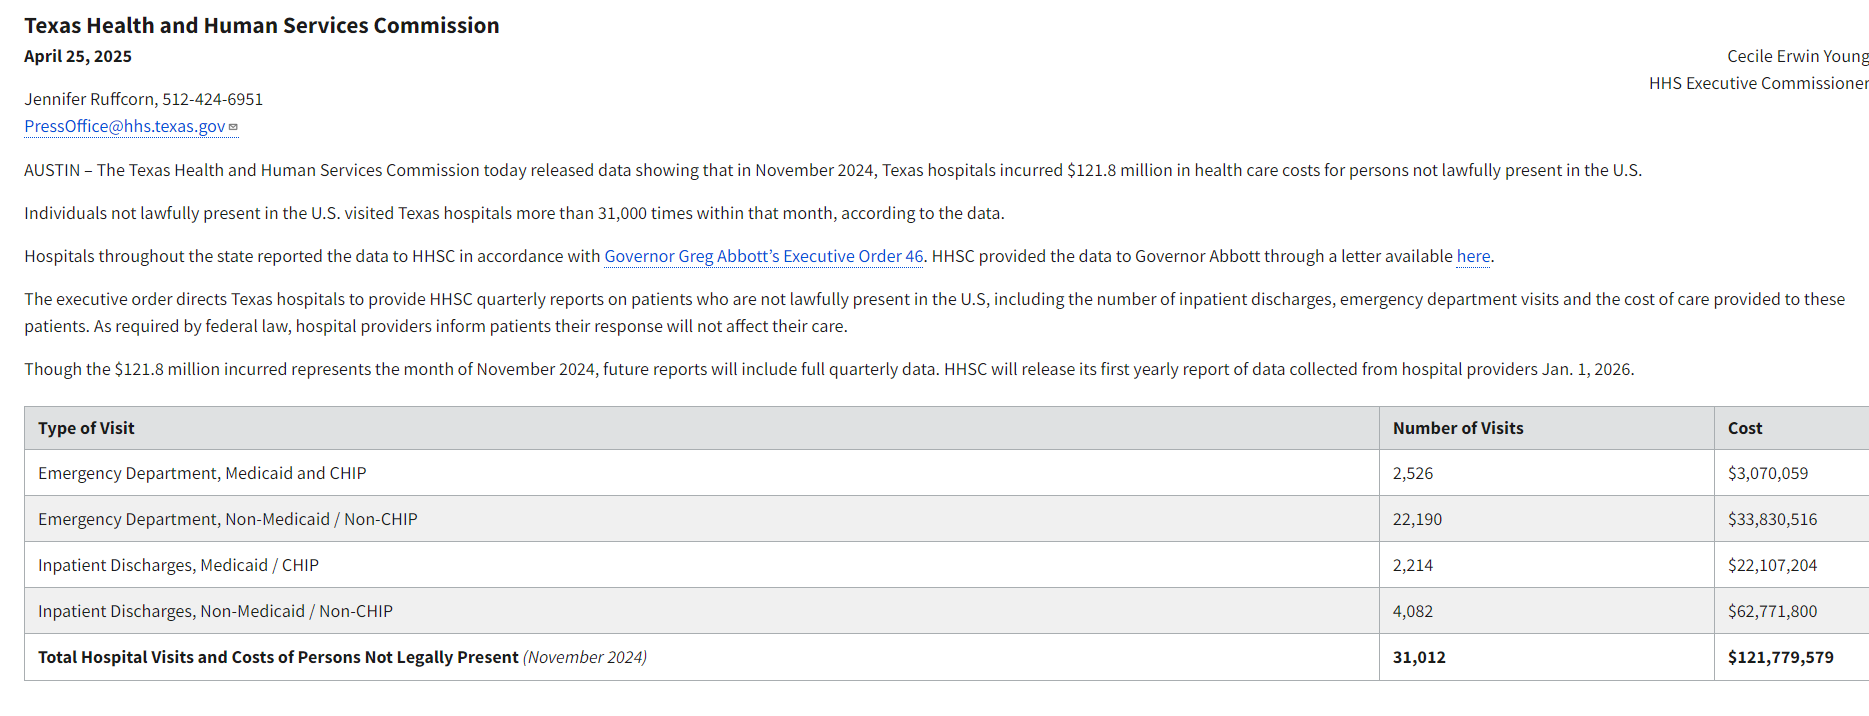Open Governor Greg Abbott's Executive Order 46 link

pos(764,256)
